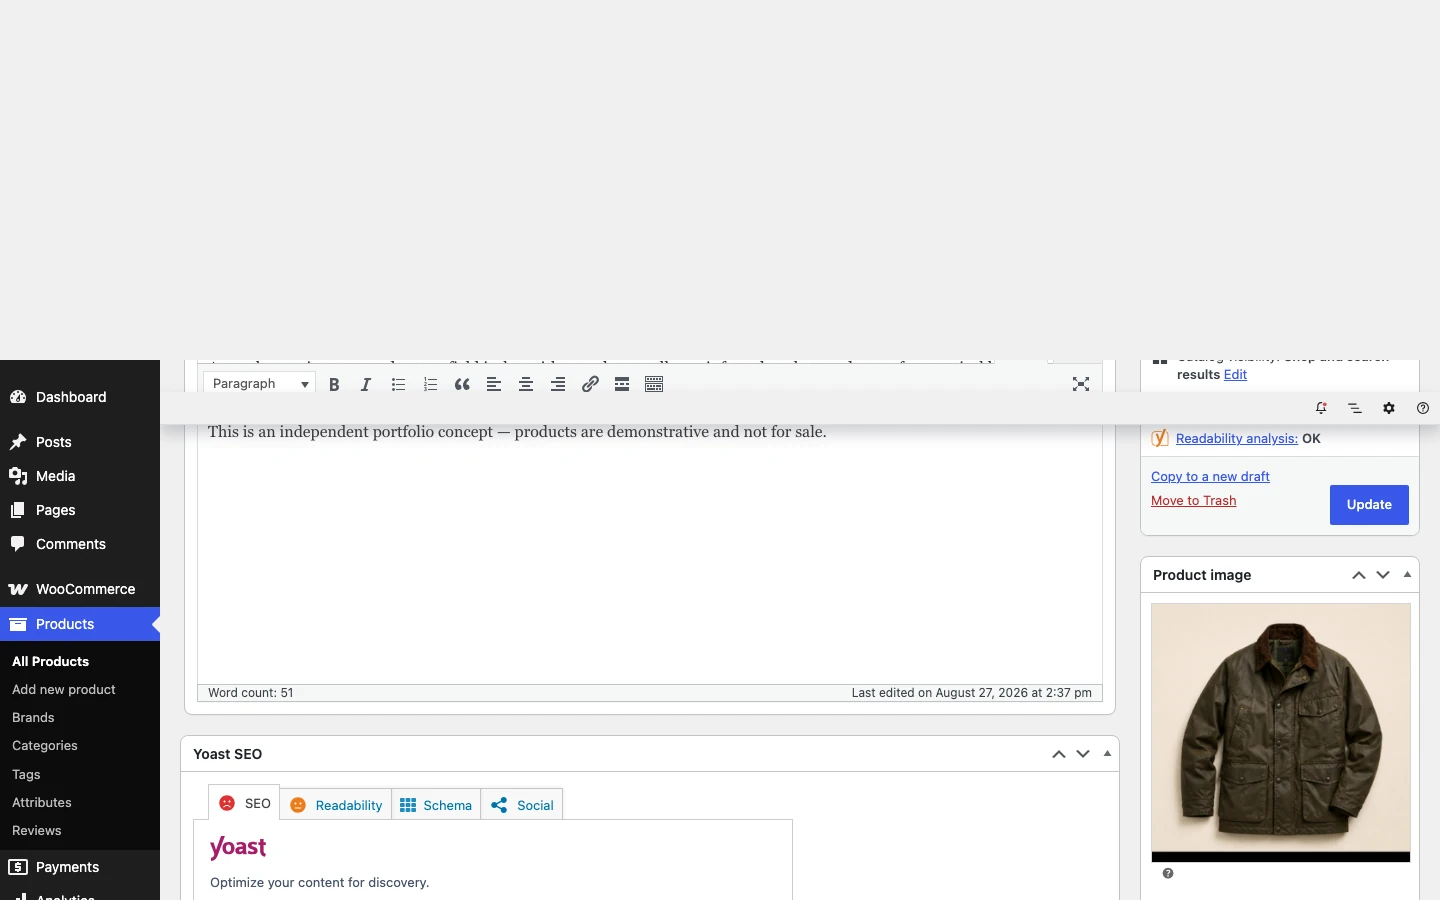Open the settings gear icon

(1389, 408)
